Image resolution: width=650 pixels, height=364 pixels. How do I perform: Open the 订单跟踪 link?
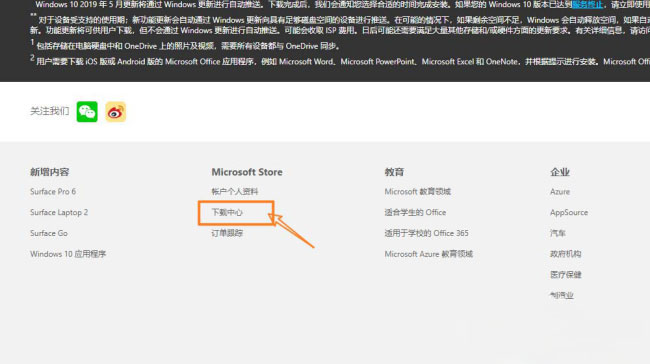tap(227, 233)
